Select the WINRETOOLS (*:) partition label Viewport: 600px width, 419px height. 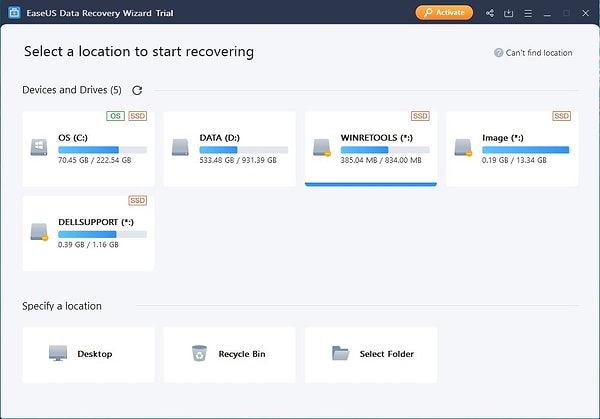click(377, 138)
